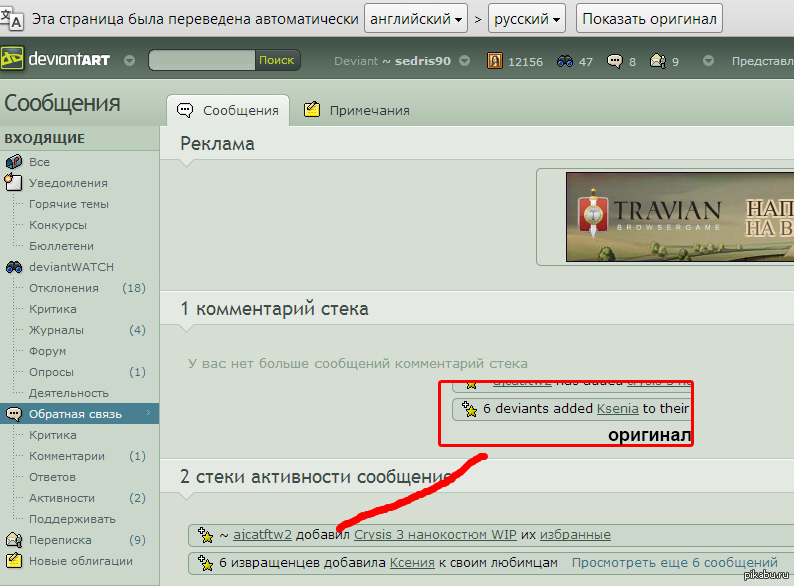Open Бюллетени in the sidebar

61,246
